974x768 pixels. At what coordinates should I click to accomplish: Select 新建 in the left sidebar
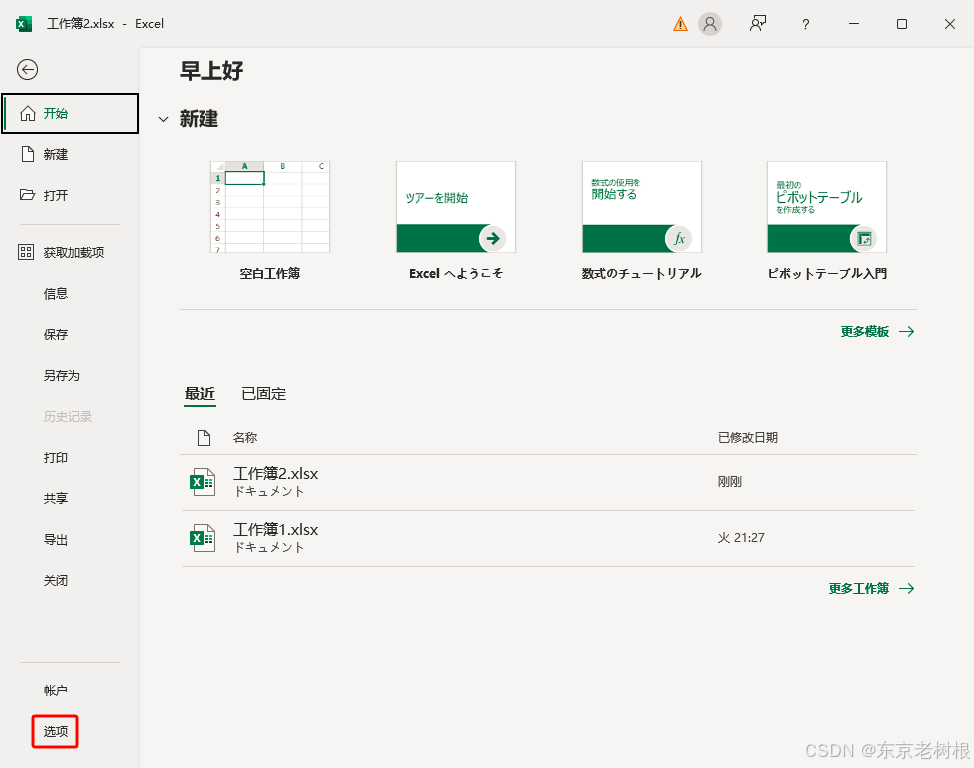click(70, 154)
